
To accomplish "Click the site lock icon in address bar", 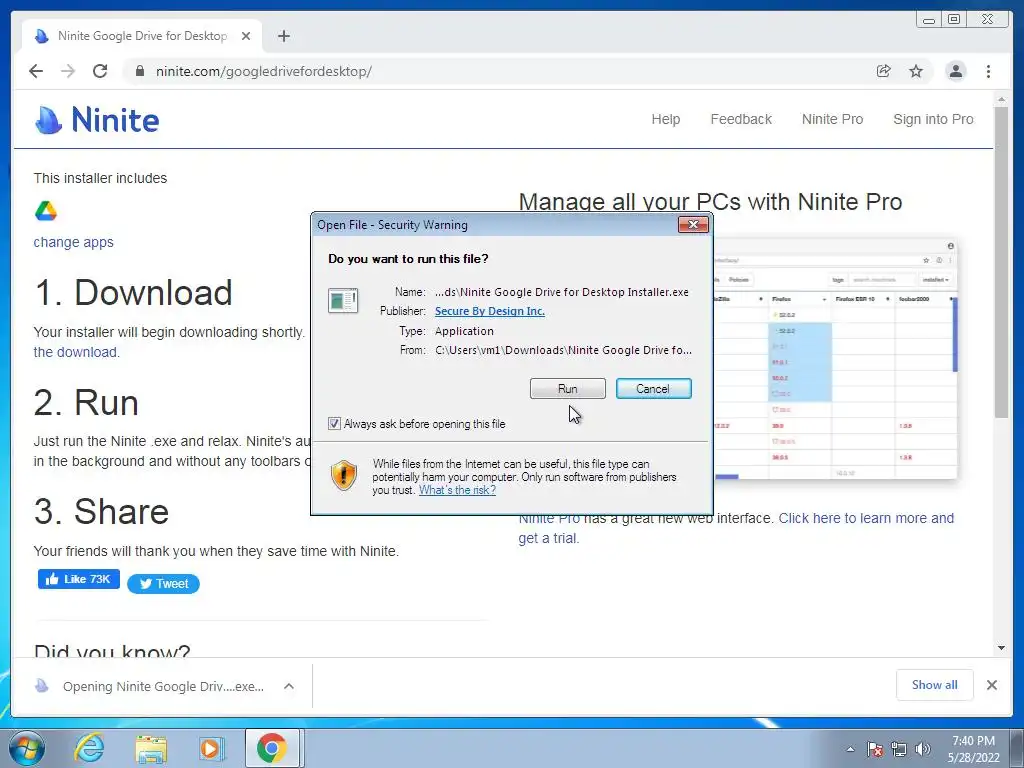I will [139, 71].
